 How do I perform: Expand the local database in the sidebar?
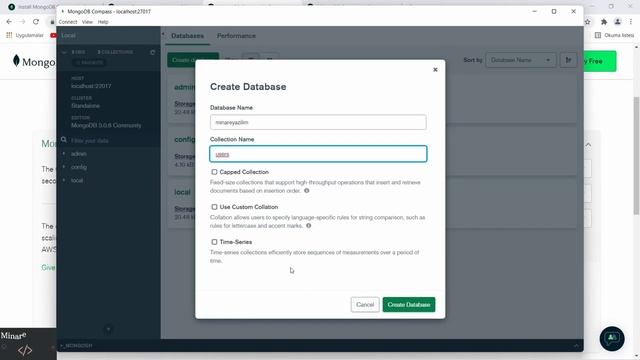pyautogui.click(x=64, y=180)
